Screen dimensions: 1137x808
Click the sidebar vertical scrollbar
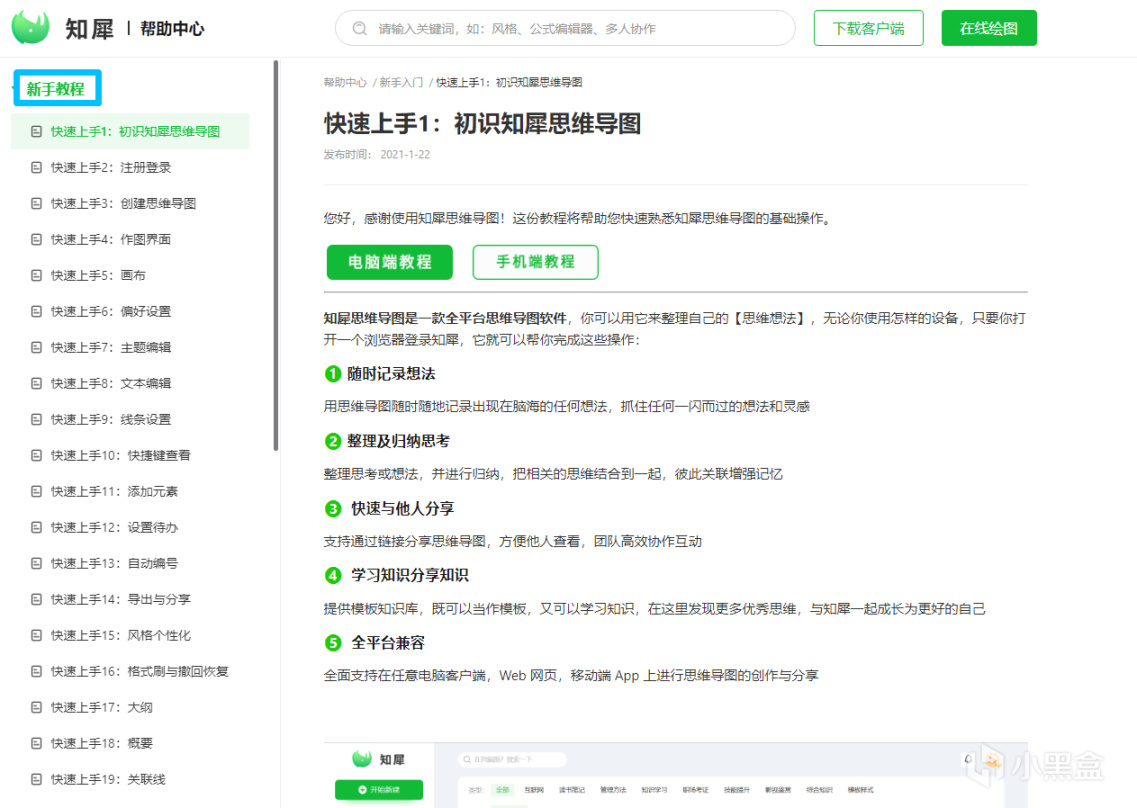(276, 255)
